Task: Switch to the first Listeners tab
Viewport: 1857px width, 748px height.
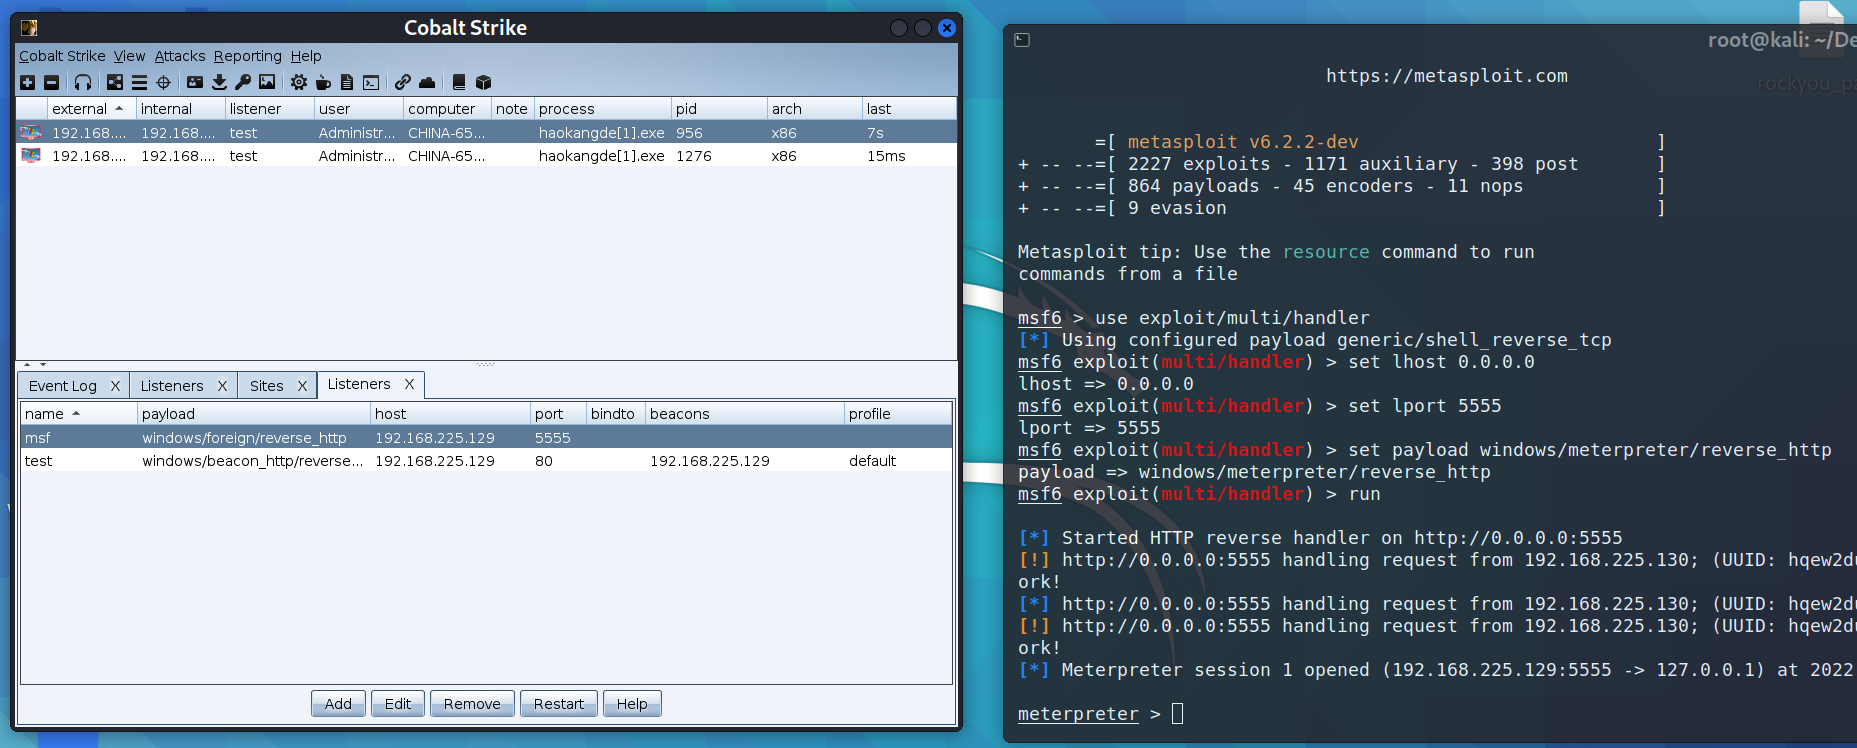Action: point(172,386)
